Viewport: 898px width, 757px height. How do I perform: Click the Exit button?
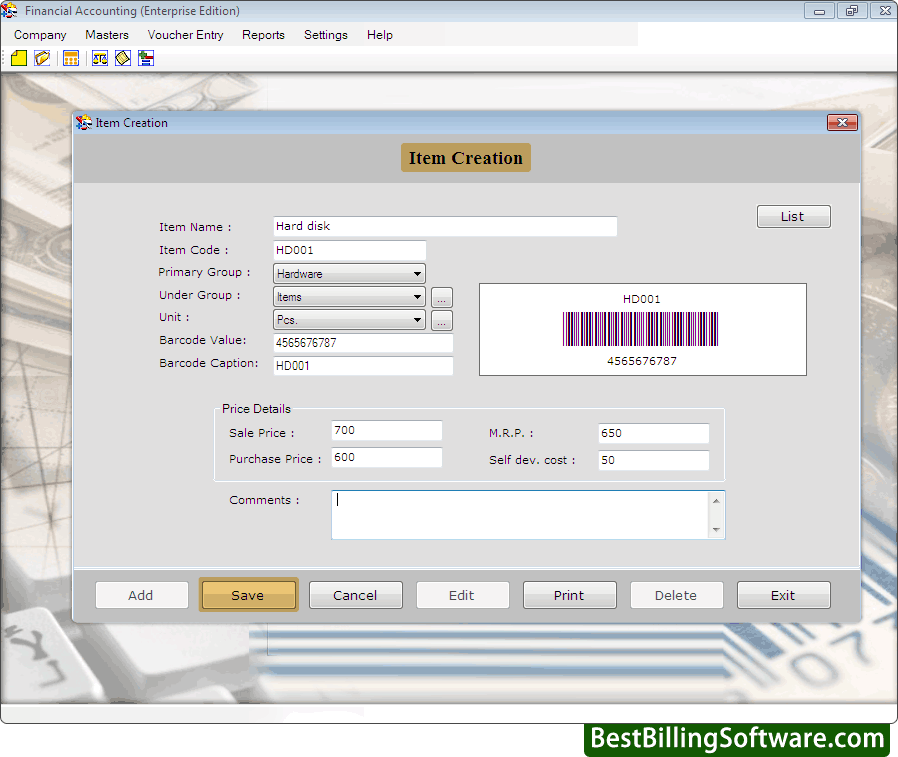[783, 595]
